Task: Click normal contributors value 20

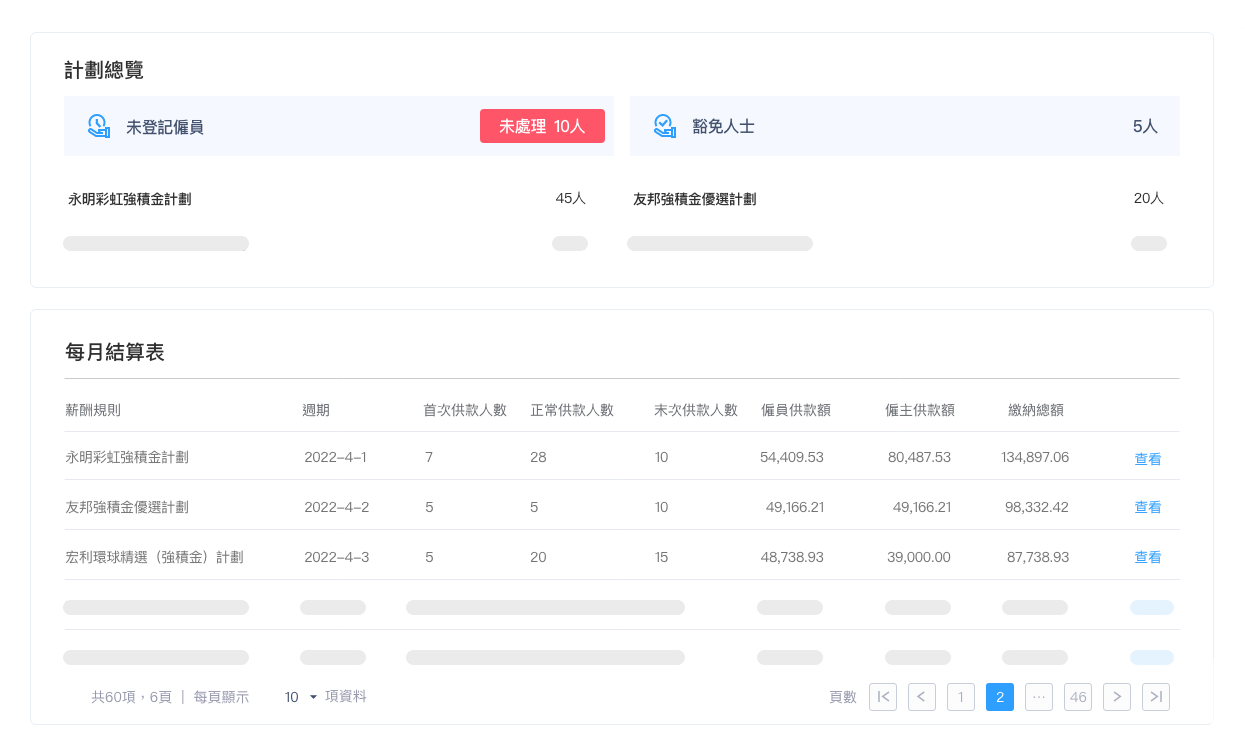Action: click(x=538, y=557)
